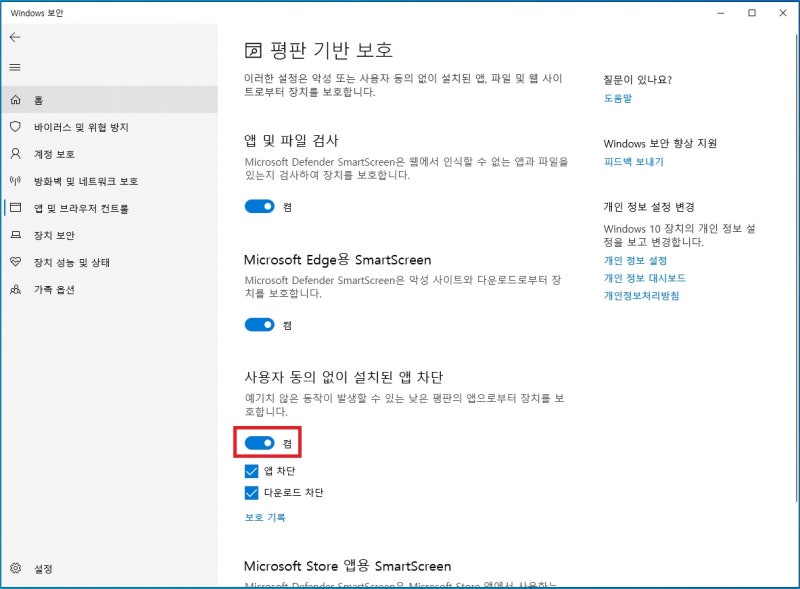Screen dimensions: 800x589
Task: Open the 개인 정보 설정 link
Action: (635, 260)
